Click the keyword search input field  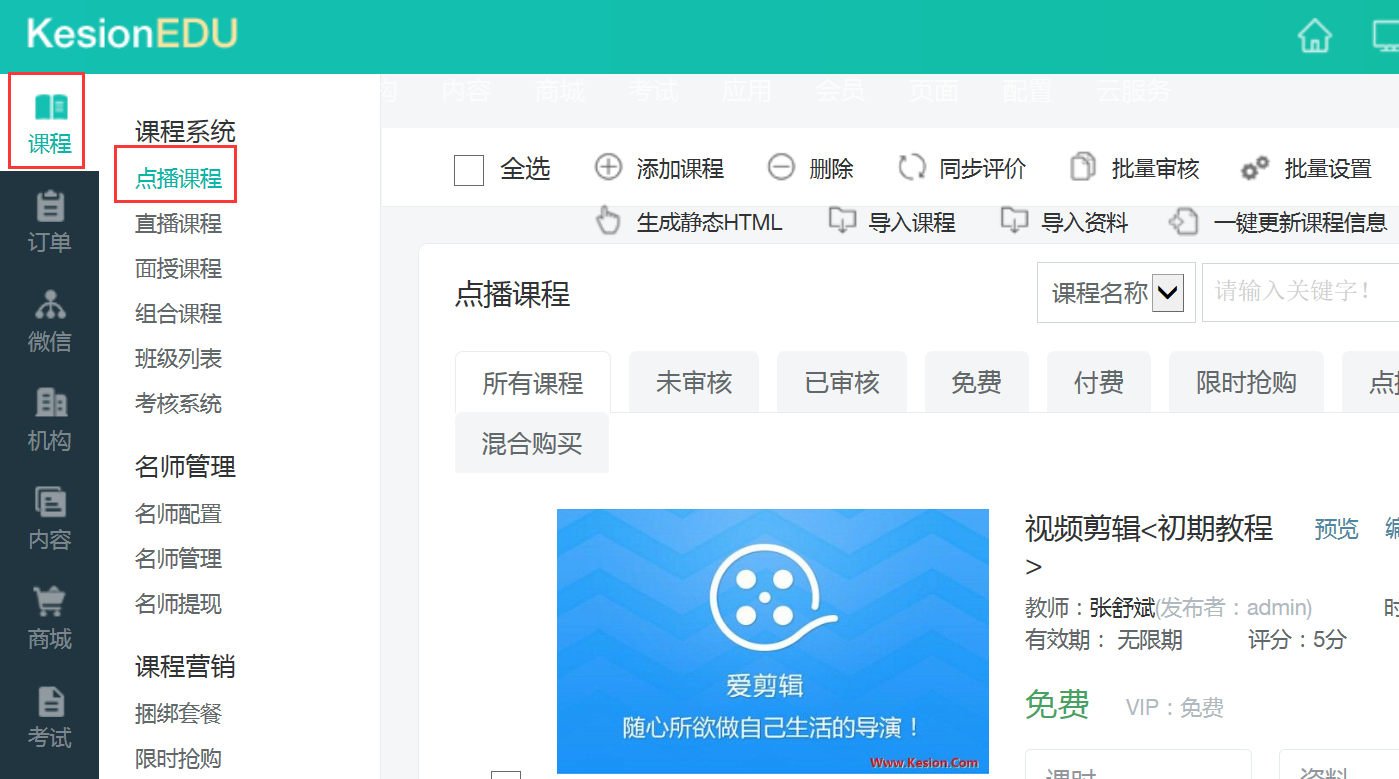1300,292
